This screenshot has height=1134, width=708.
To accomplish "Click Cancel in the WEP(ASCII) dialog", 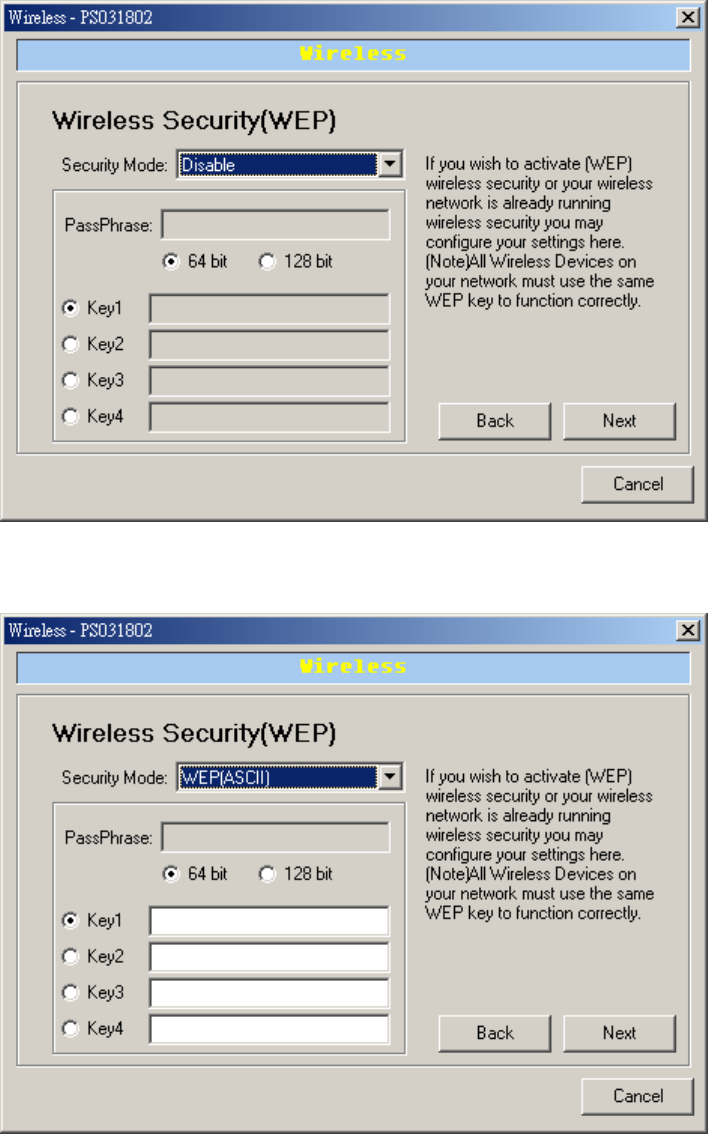I will tap(637, 1096).
